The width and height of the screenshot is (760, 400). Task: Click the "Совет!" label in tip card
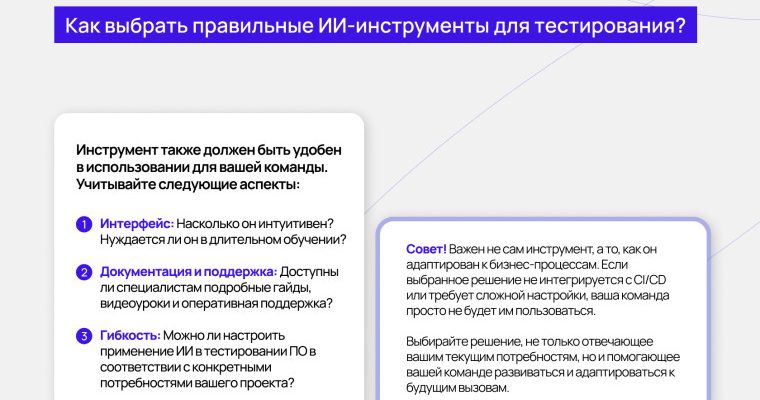tap(427, 249)
